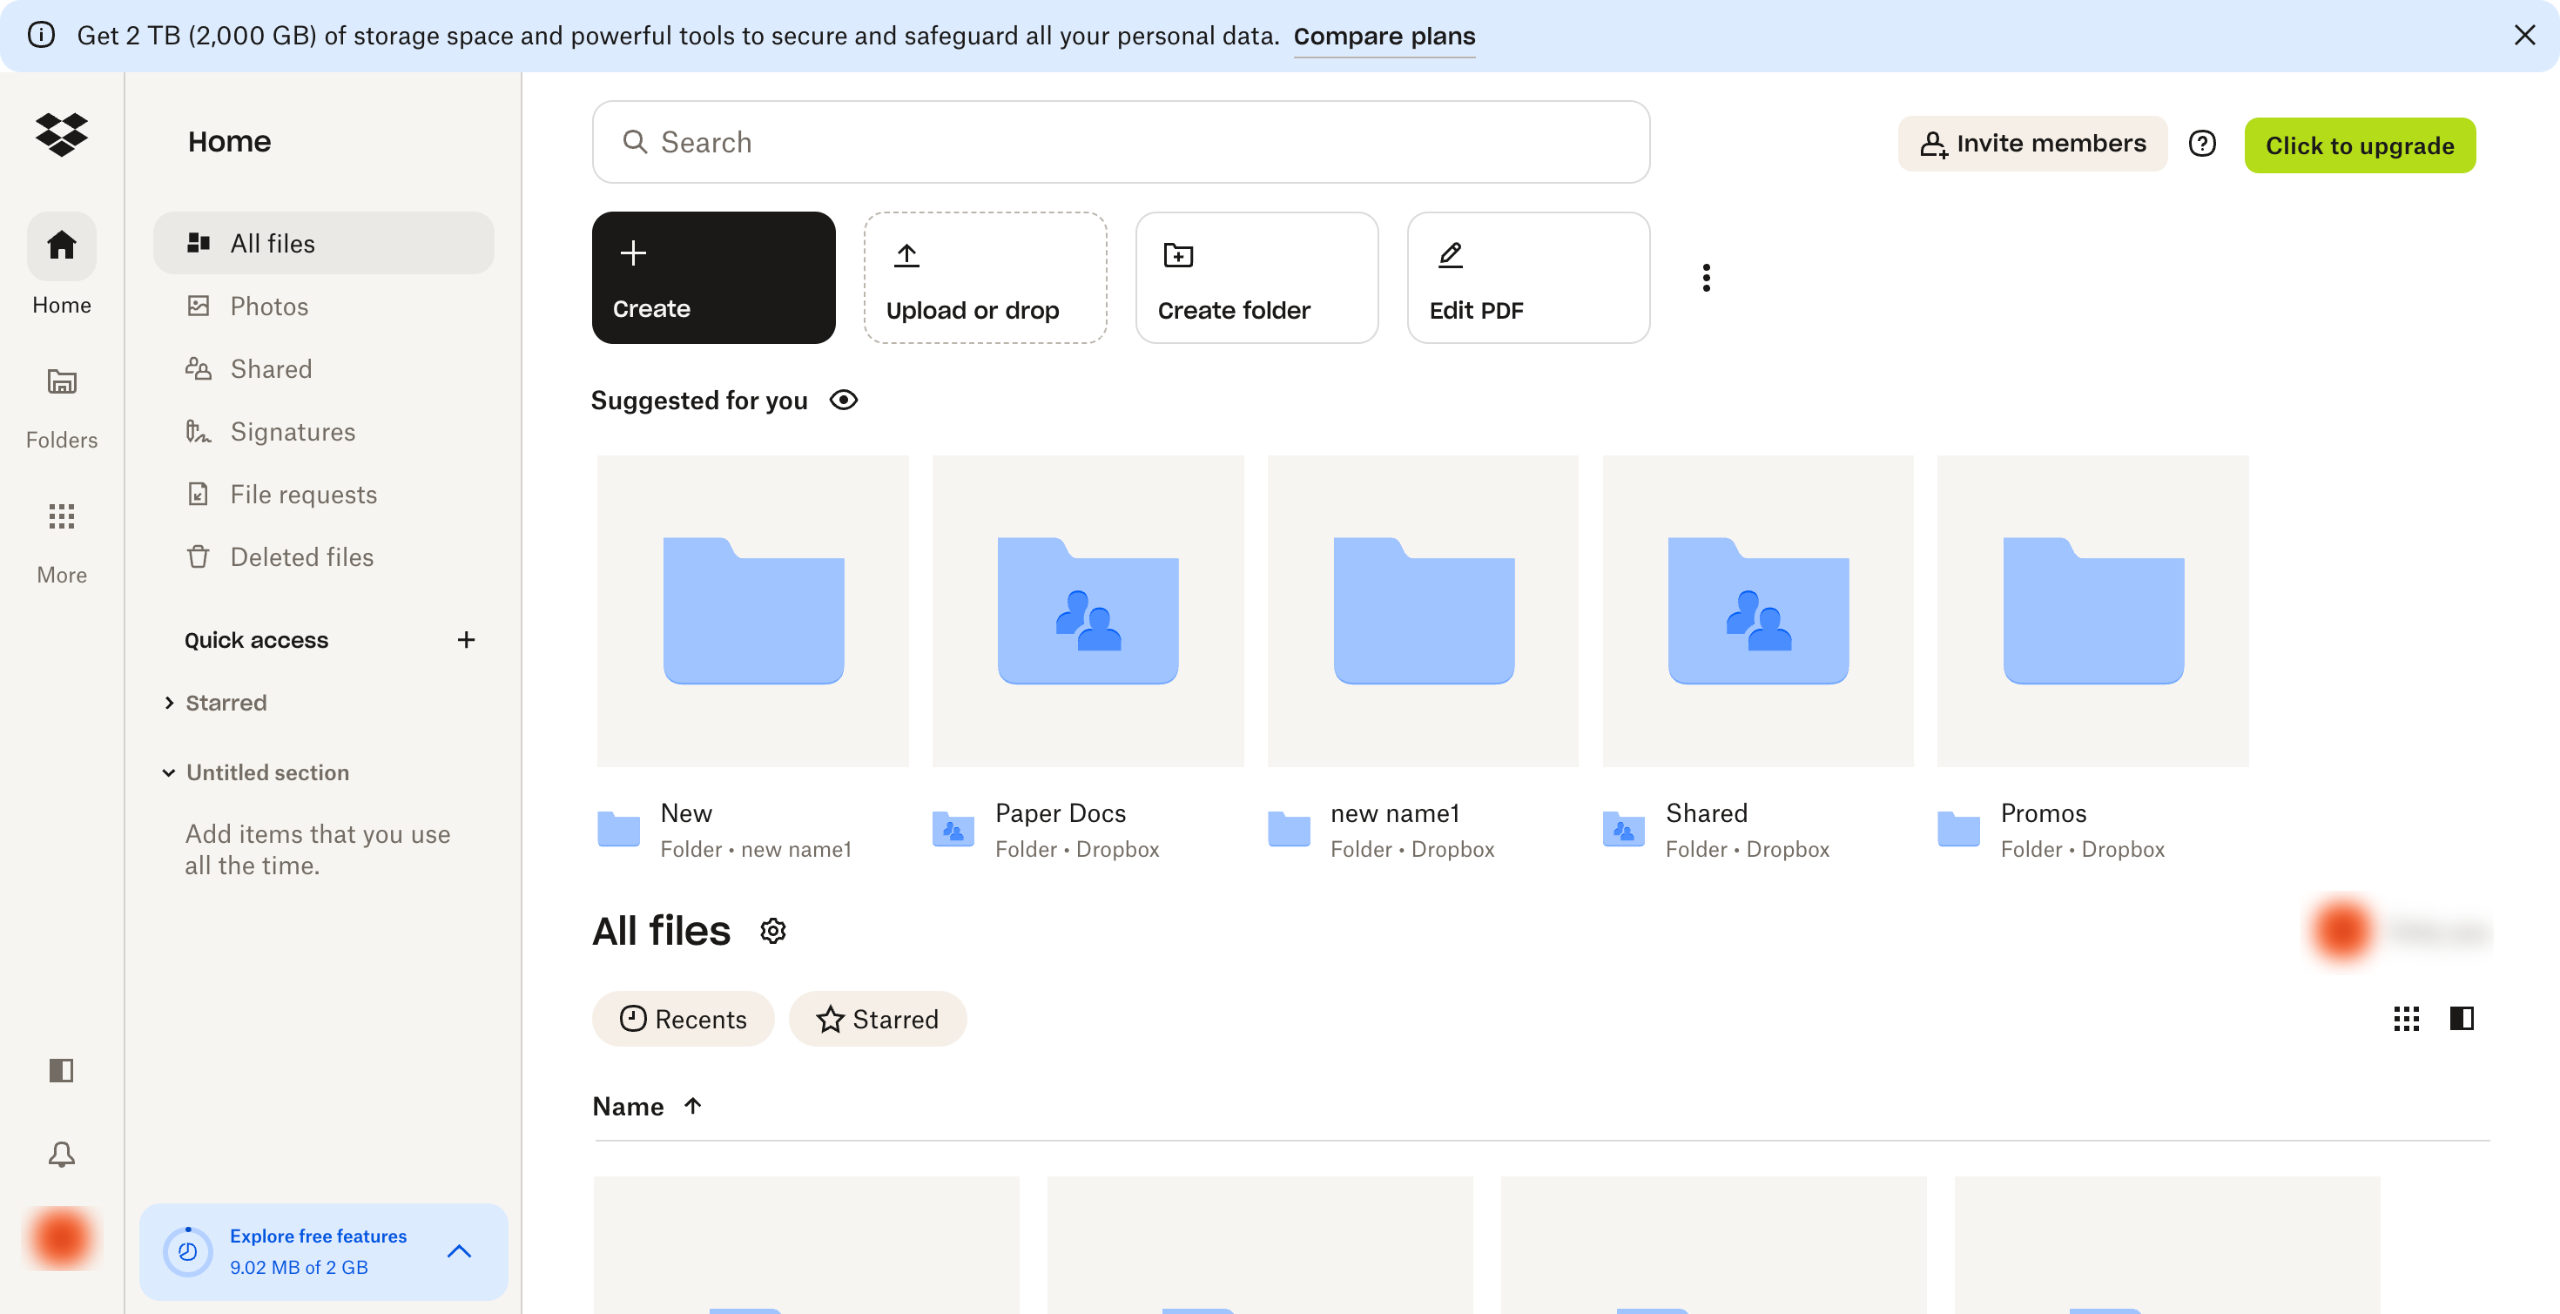The height and width of the screenshot is (1314, 2560).
Task: Open the three-dot more actions menu
Action: 1706,277
